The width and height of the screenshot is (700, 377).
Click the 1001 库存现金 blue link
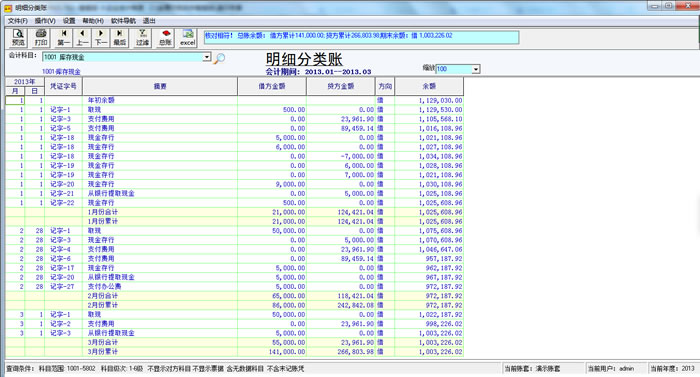61,71
